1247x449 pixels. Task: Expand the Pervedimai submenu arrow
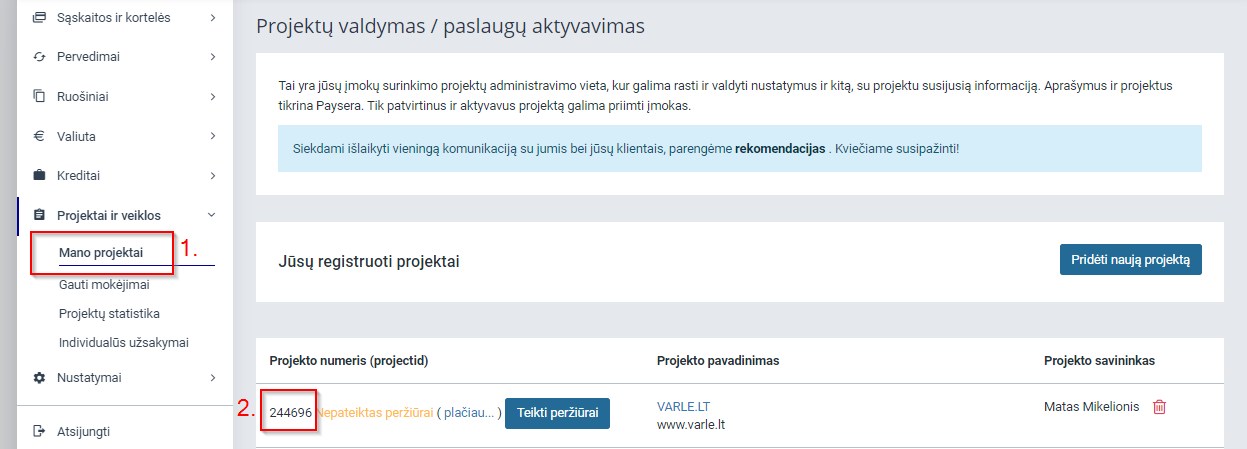[213, 57]
